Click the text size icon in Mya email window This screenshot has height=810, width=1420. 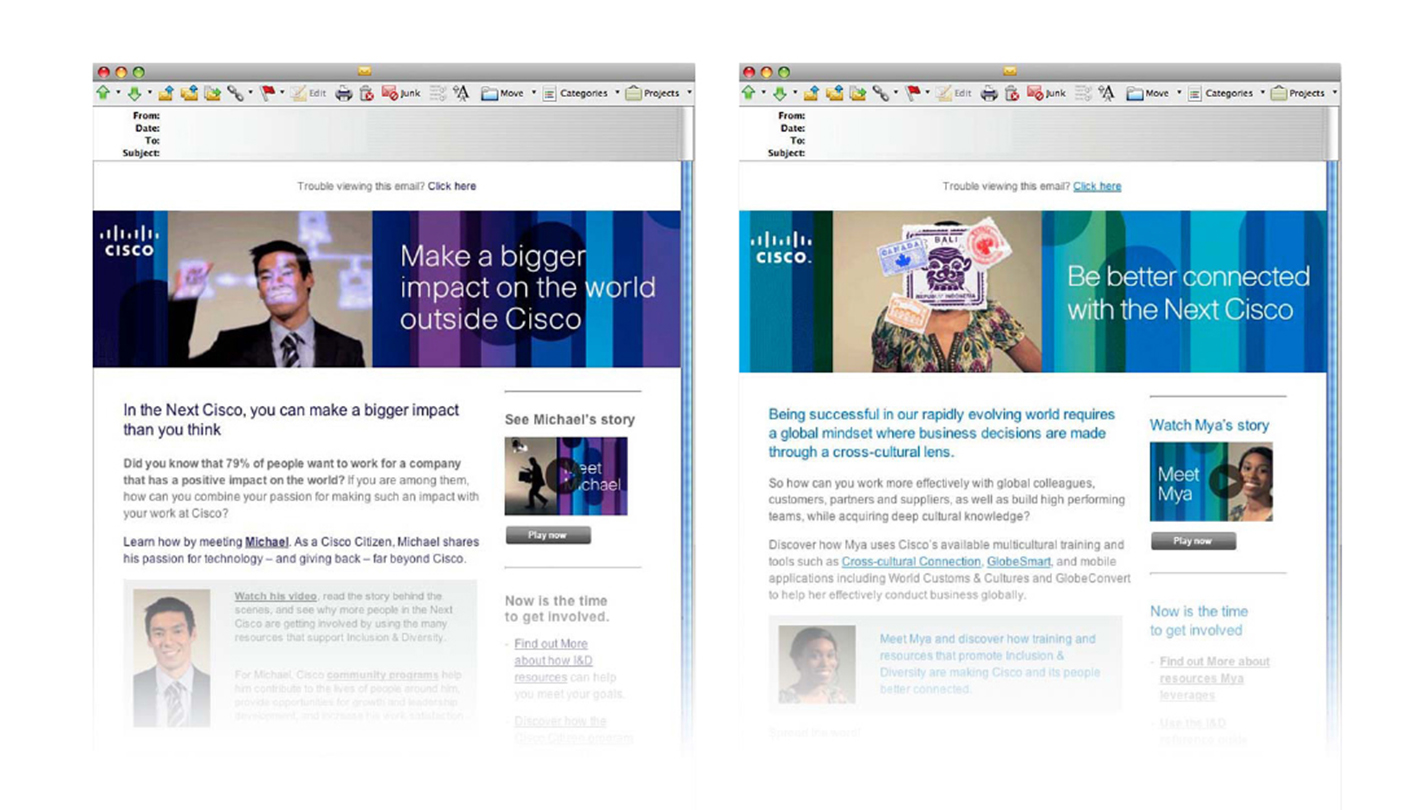pos(1106,93)
